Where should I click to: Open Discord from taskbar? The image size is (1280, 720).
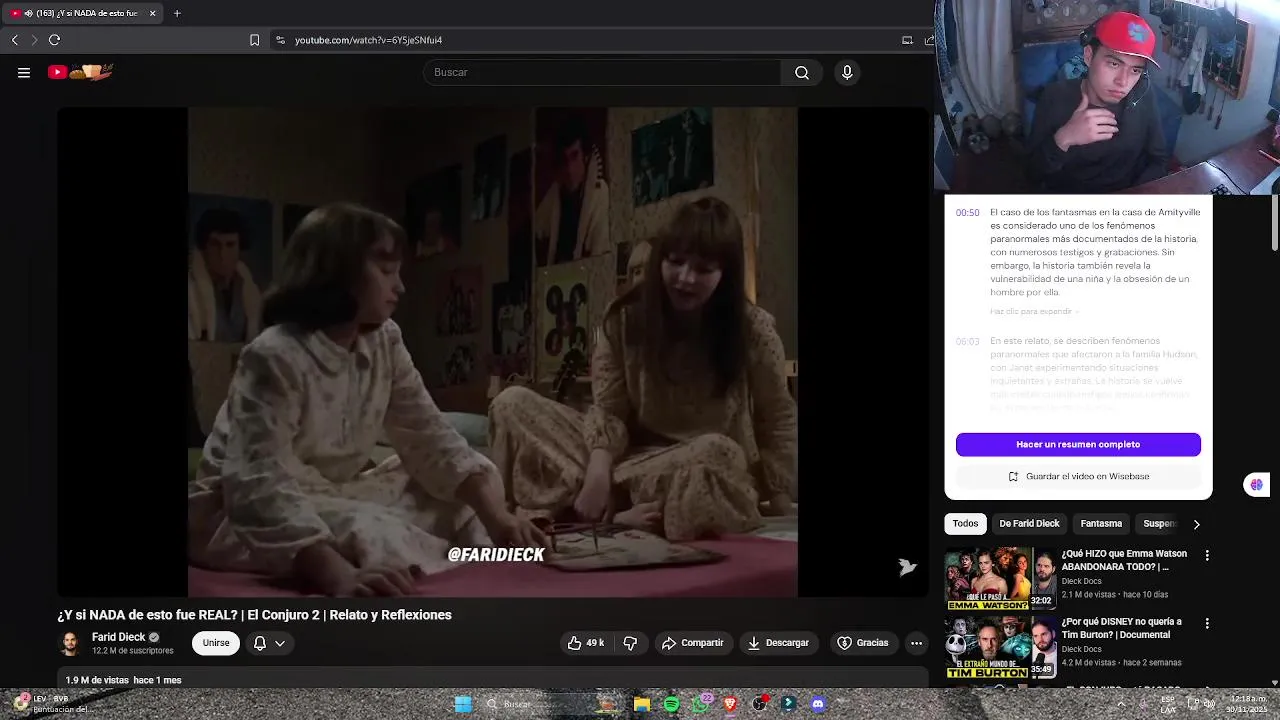coord(818,704)
